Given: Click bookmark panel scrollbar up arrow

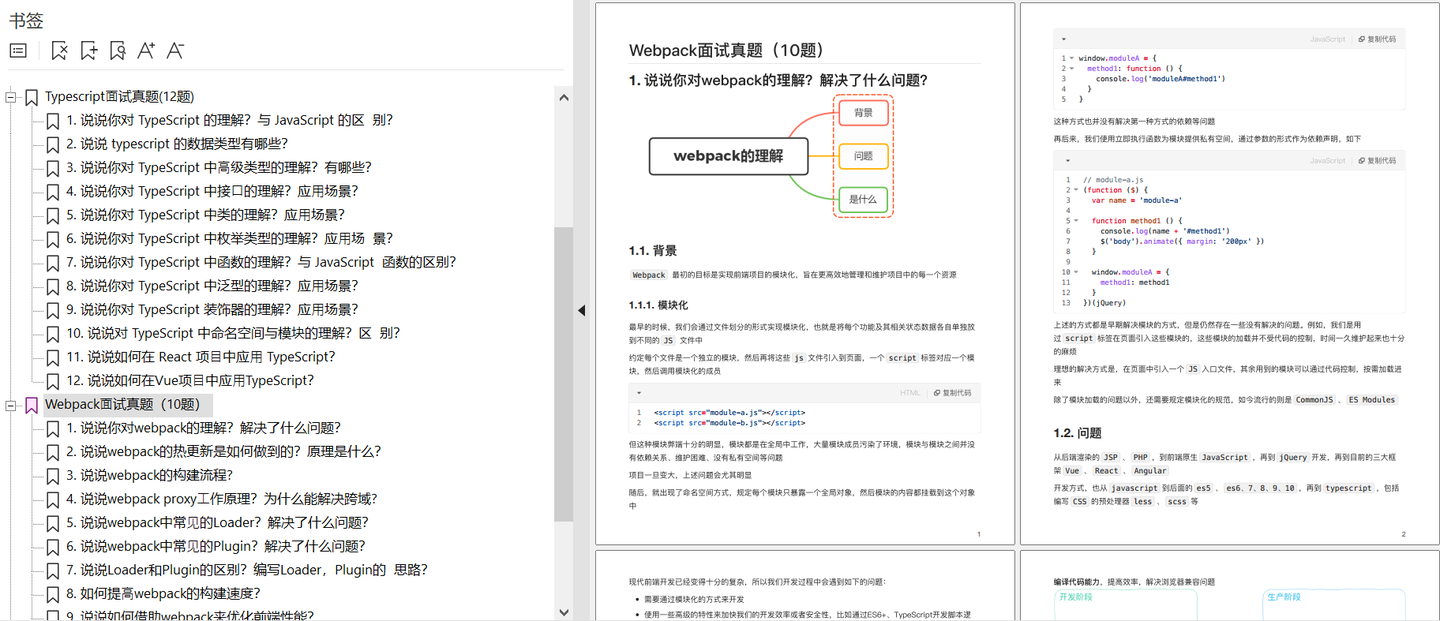Looking at the screenshot, I should click(x=564, y=98).
